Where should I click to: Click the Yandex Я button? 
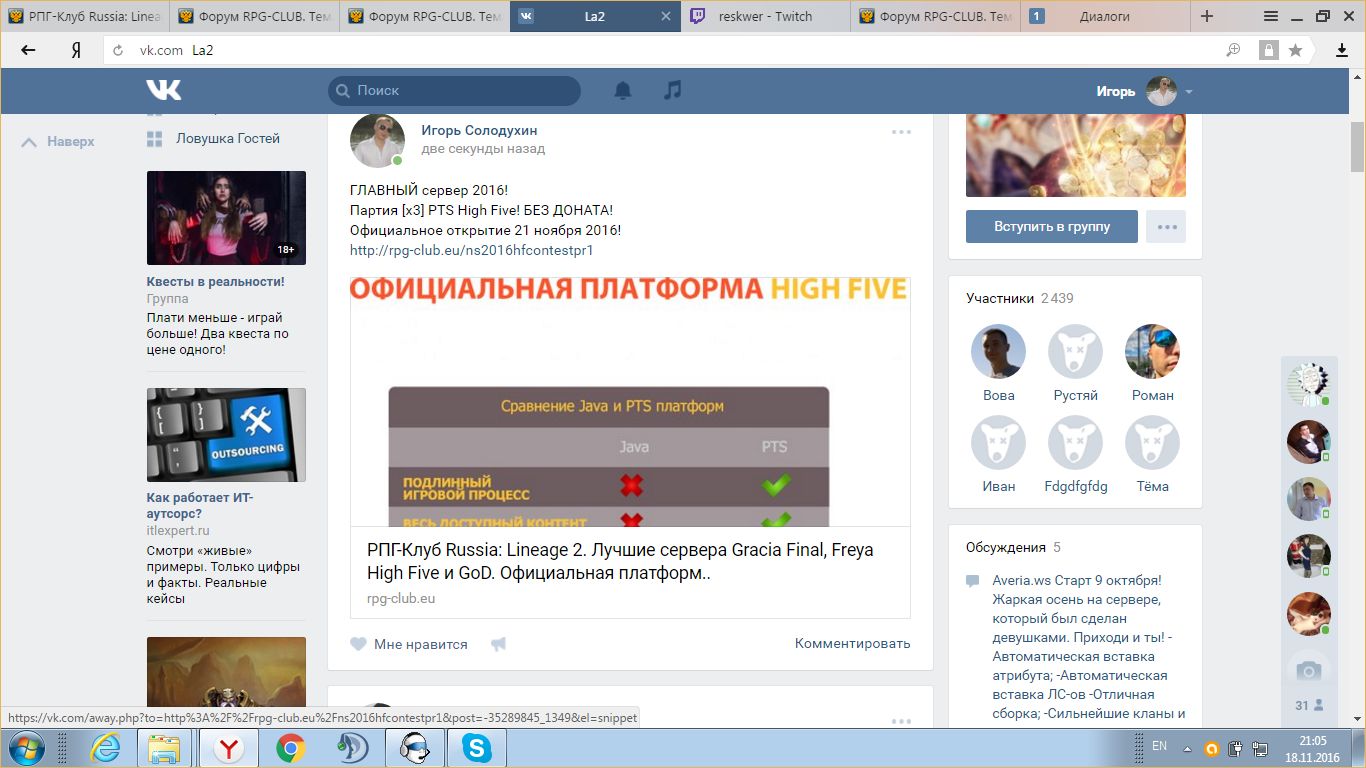pyautogui.click(x=76, y=50)
